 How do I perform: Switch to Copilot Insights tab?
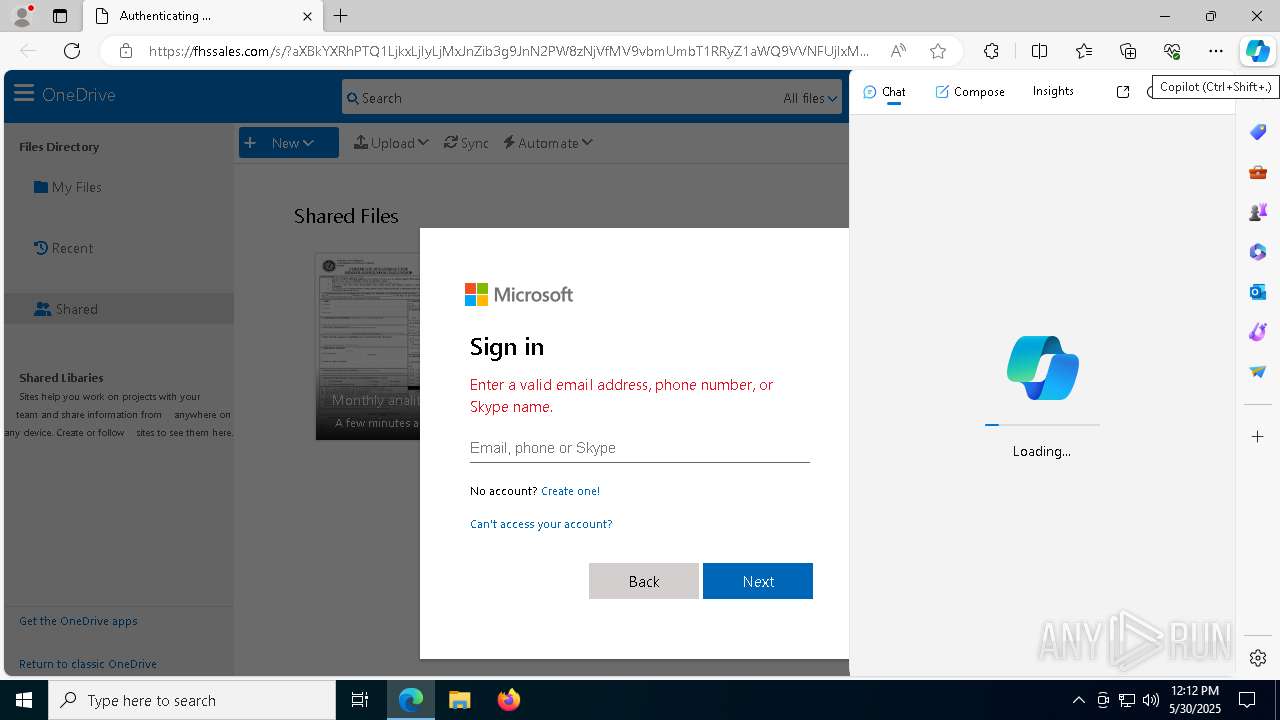click(x=1053, y=91)
